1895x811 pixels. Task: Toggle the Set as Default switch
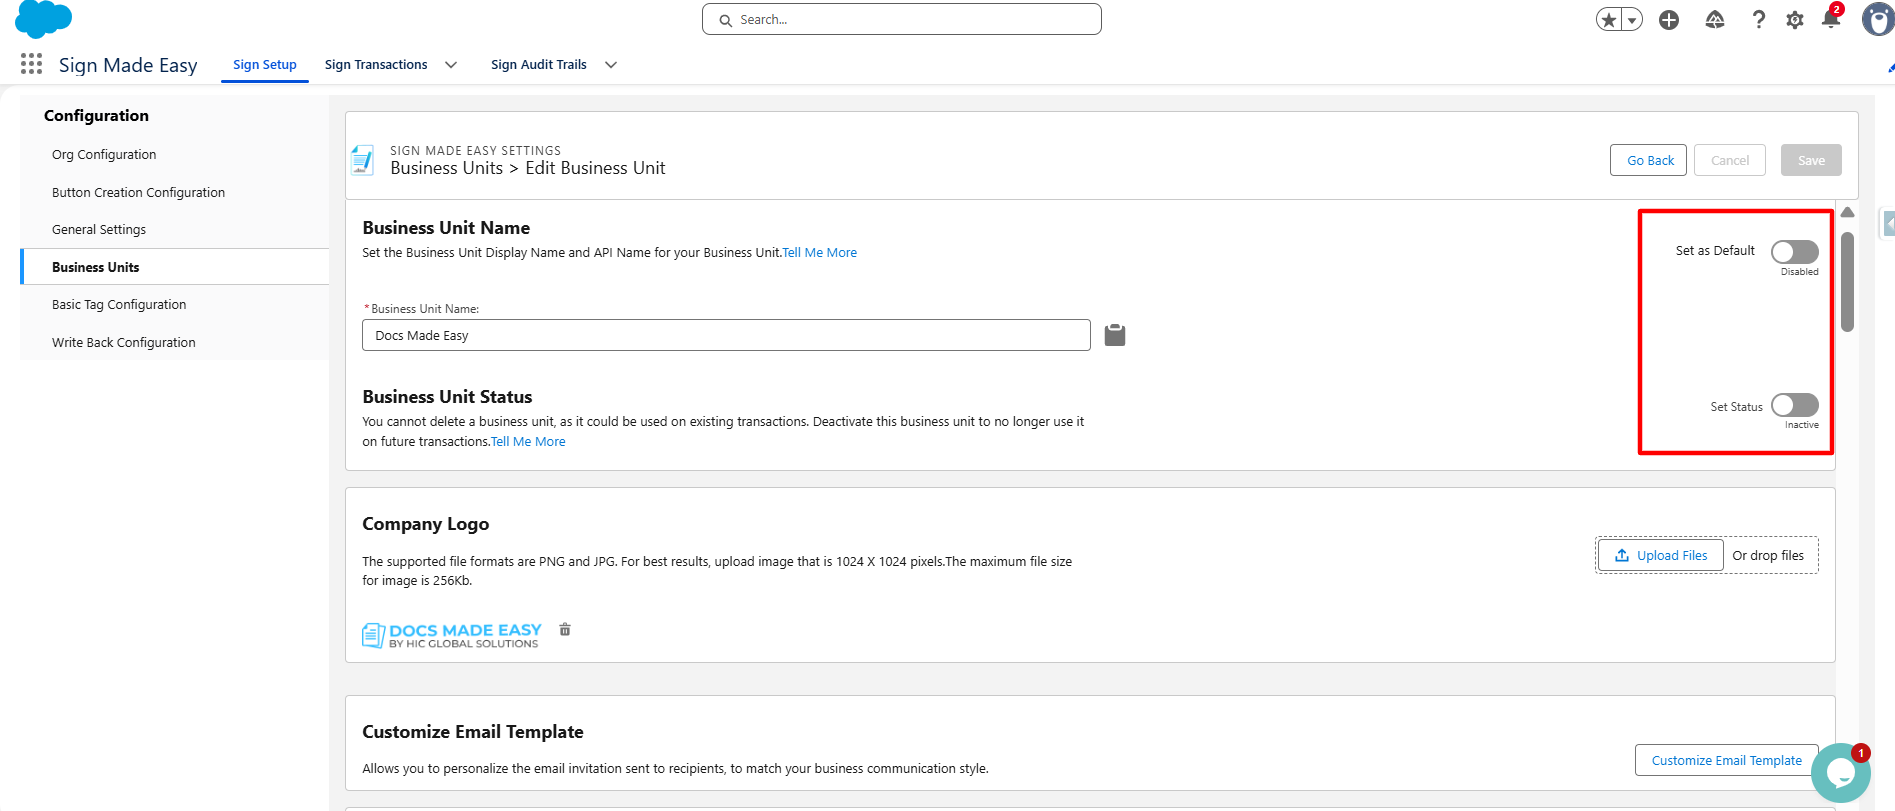coord(1794,252)
